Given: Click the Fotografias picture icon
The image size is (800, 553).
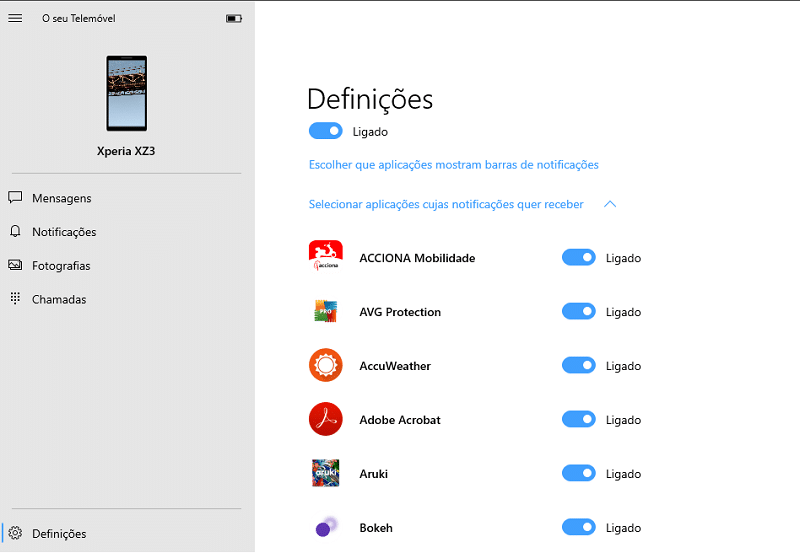Looking at the screenshot, I should pos(15,265).
